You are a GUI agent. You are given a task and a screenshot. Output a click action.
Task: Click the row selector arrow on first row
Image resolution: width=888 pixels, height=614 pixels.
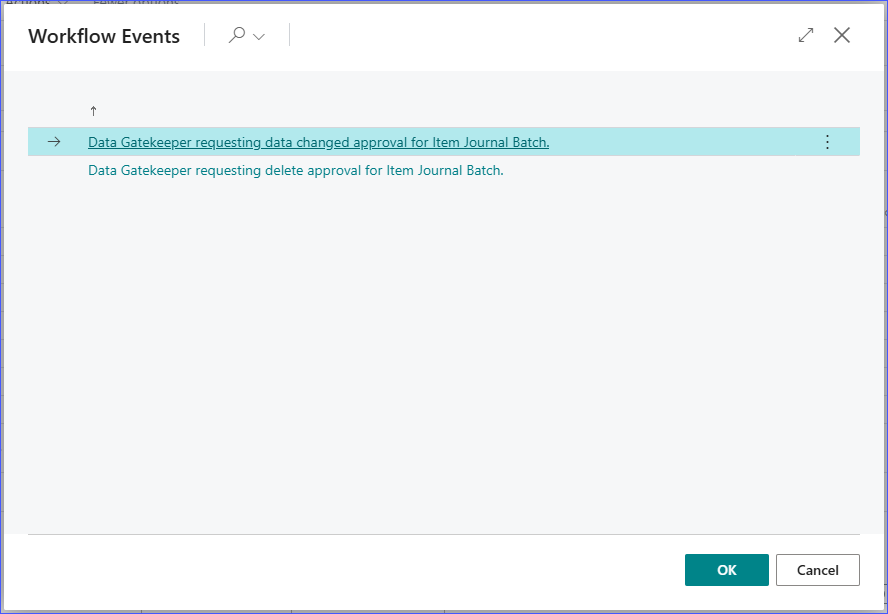54,142
